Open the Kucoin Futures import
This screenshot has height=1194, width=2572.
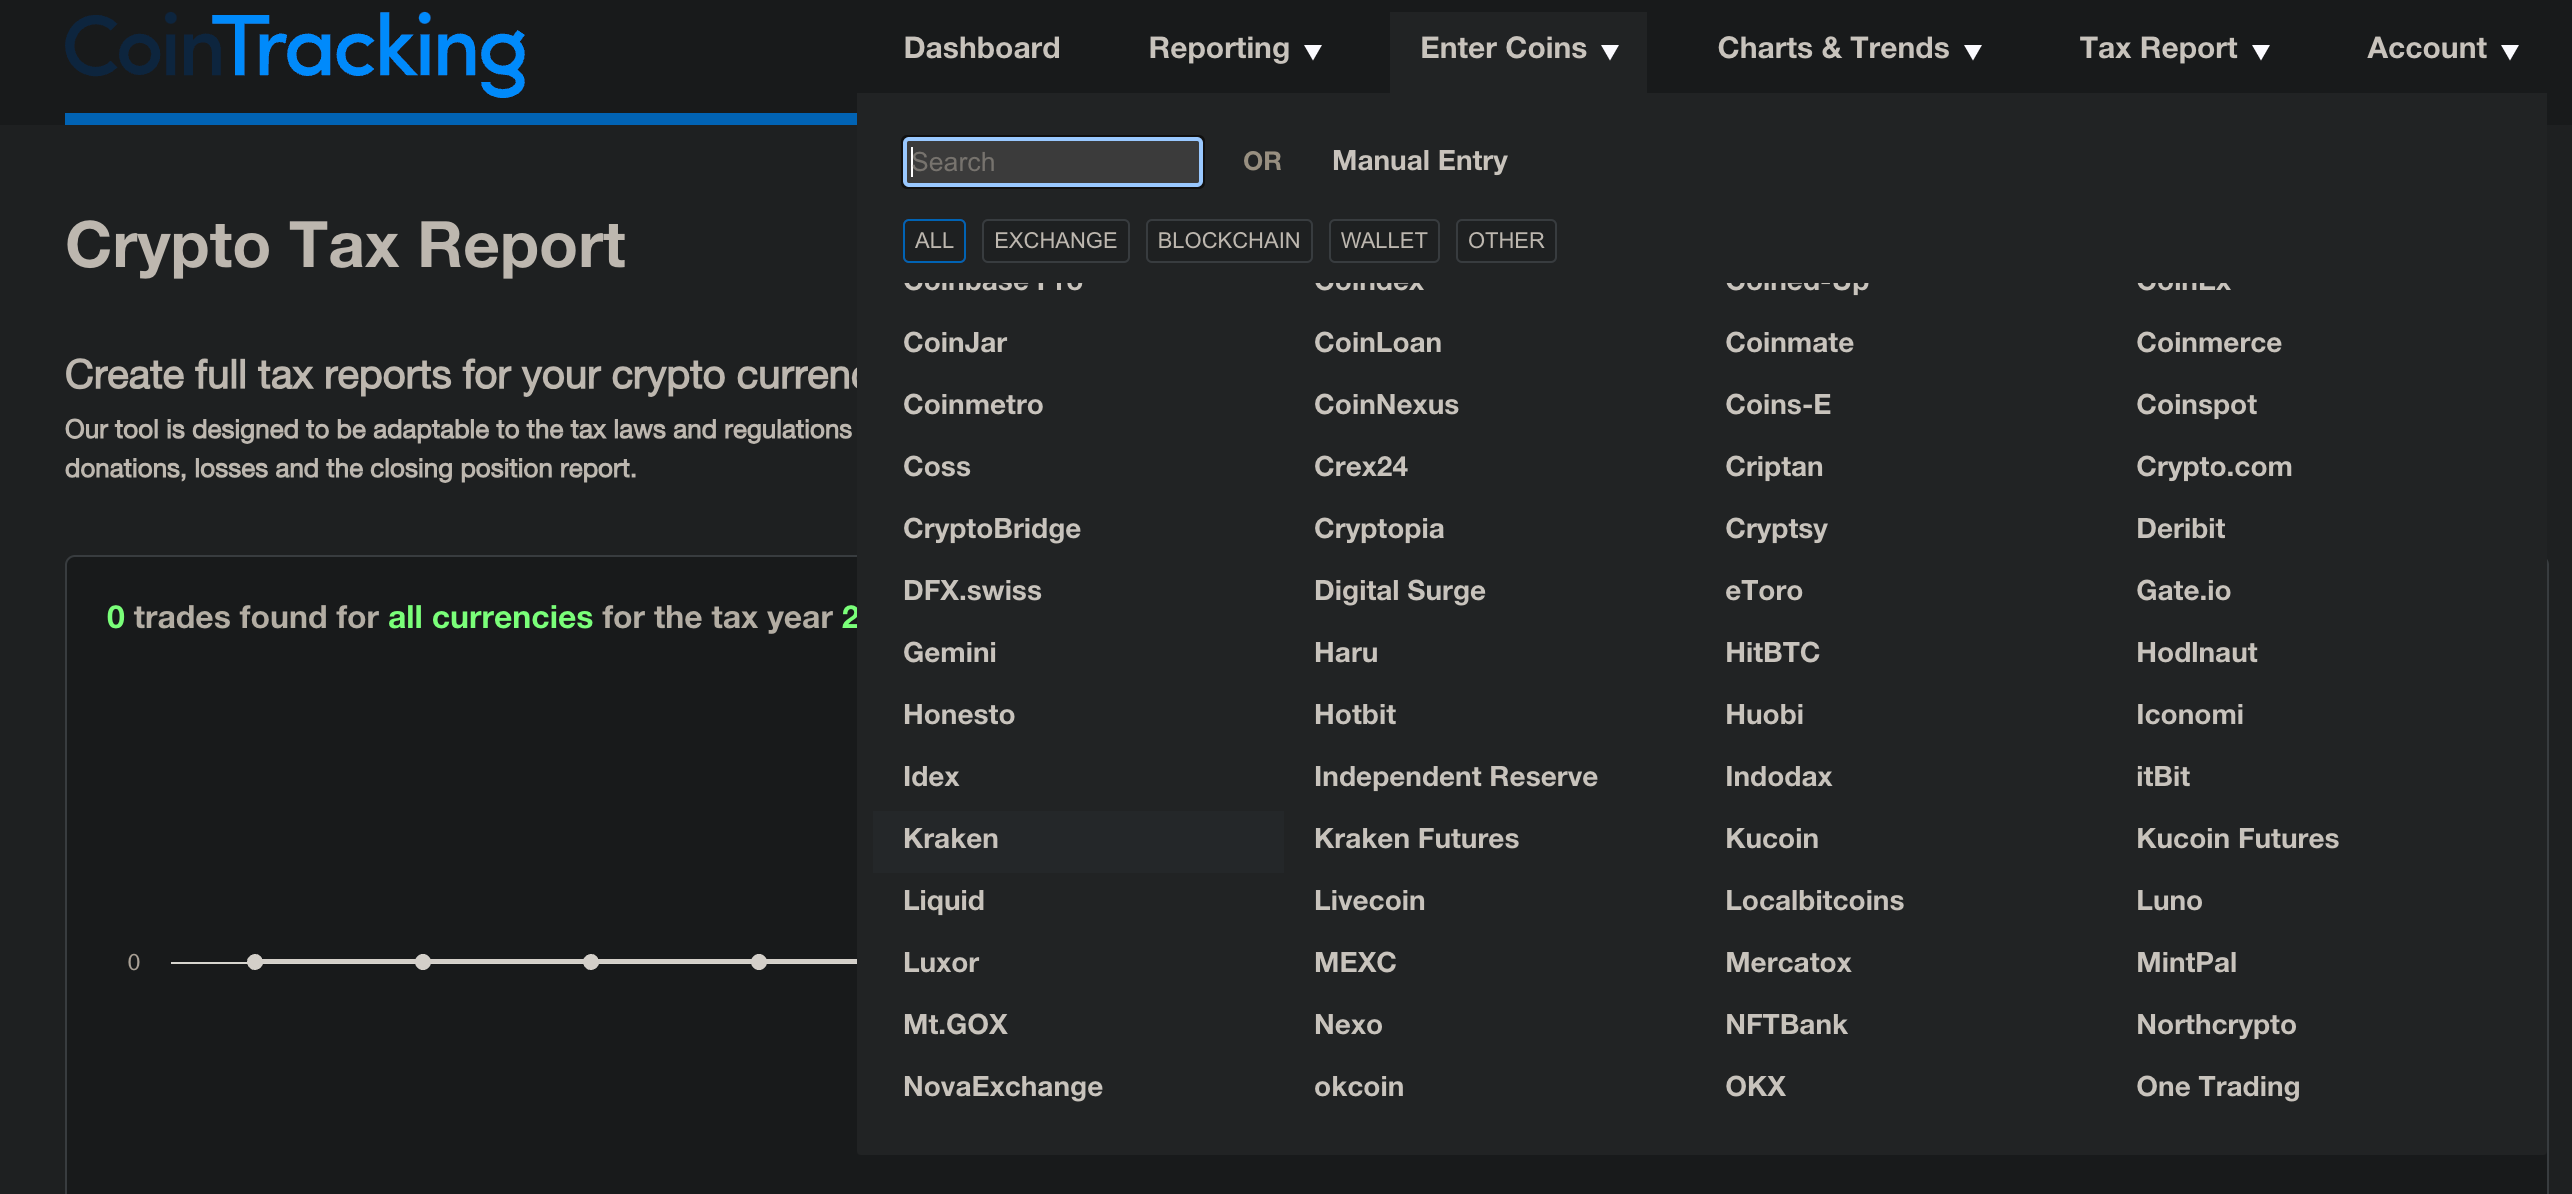click(x=2237, y=839)
